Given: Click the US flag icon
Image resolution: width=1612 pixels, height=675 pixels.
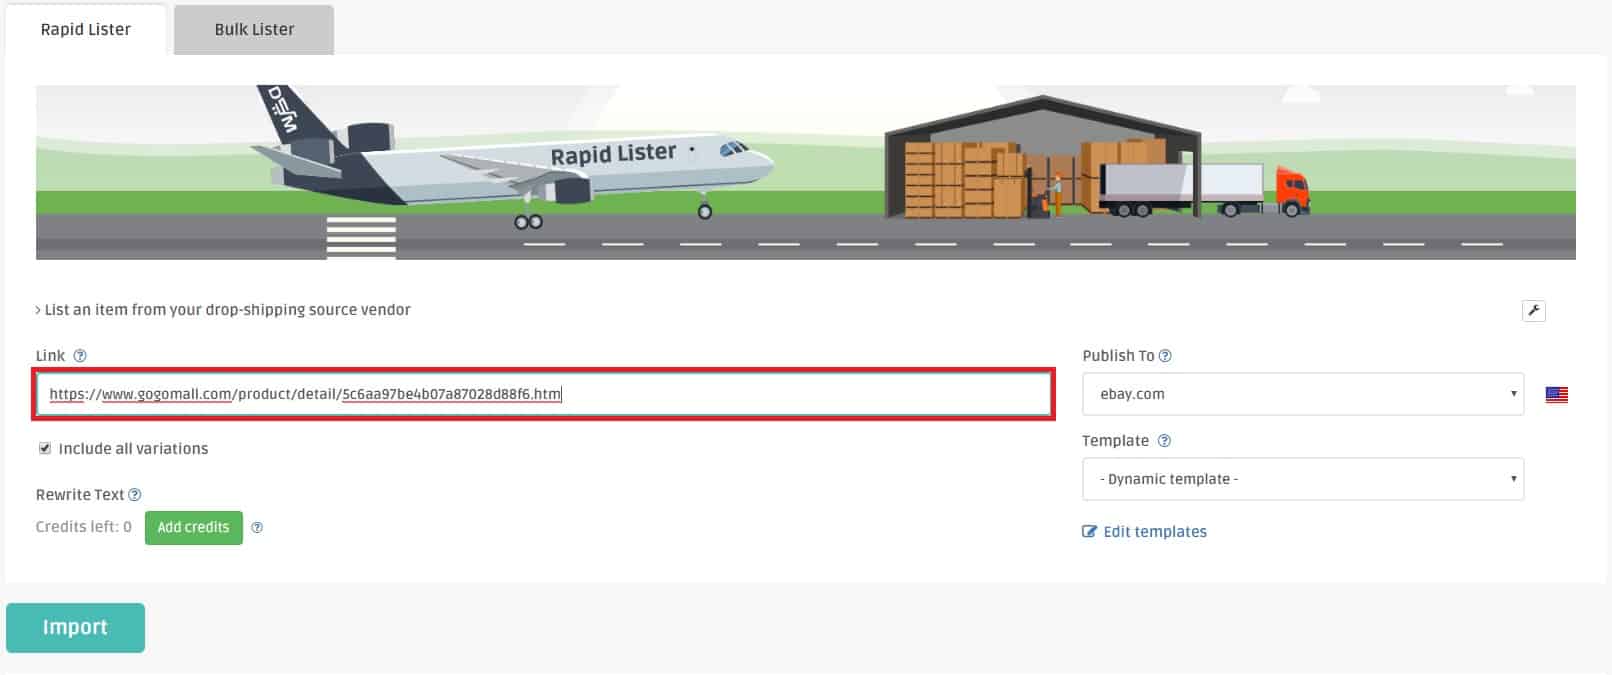Looking at the screenshot, I should [1556, 394].
